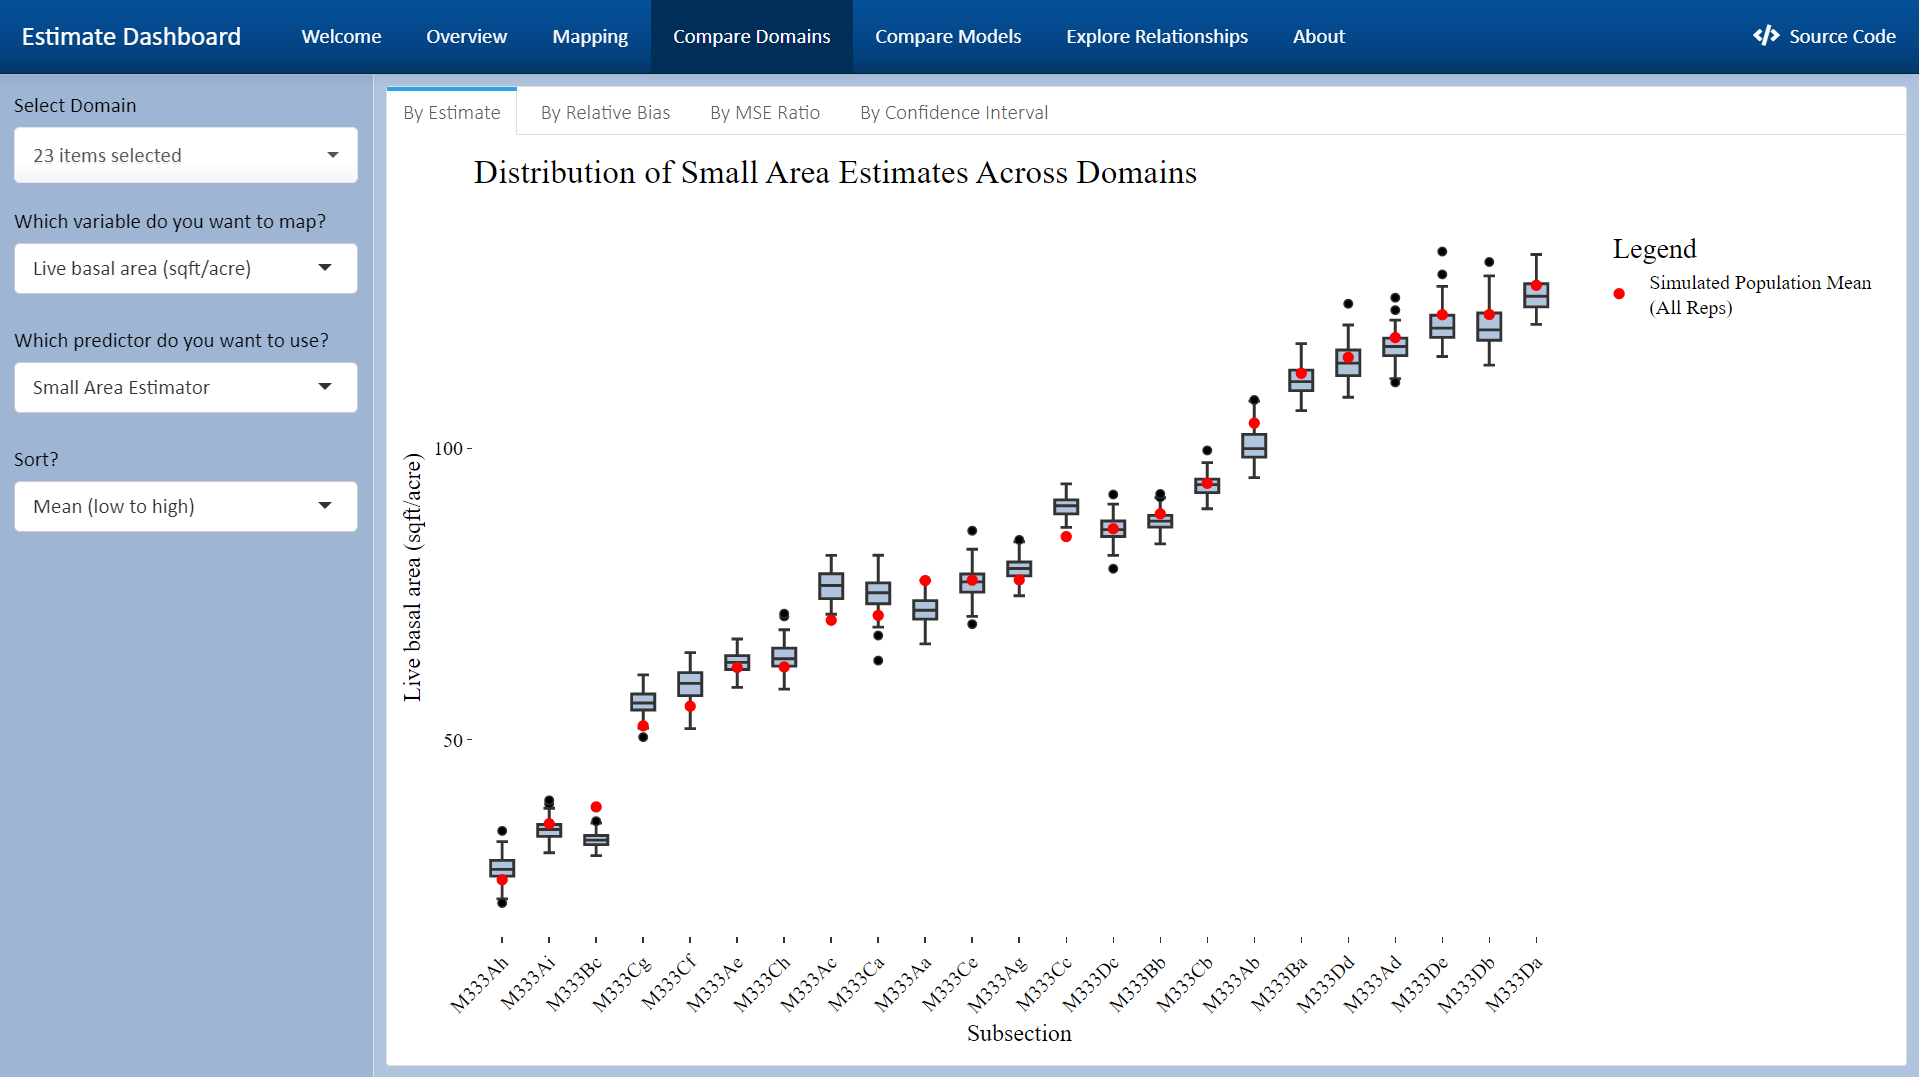
Task: Click the x-axis label M333Bb
Action: tap(1138, 985)
